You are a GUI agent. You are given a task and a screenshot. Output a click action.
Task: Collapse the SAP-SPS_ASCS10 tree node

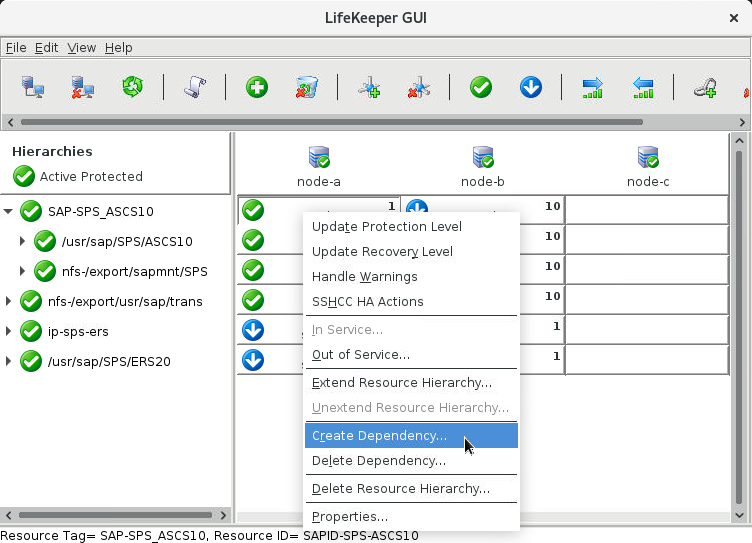click(8, 211)
